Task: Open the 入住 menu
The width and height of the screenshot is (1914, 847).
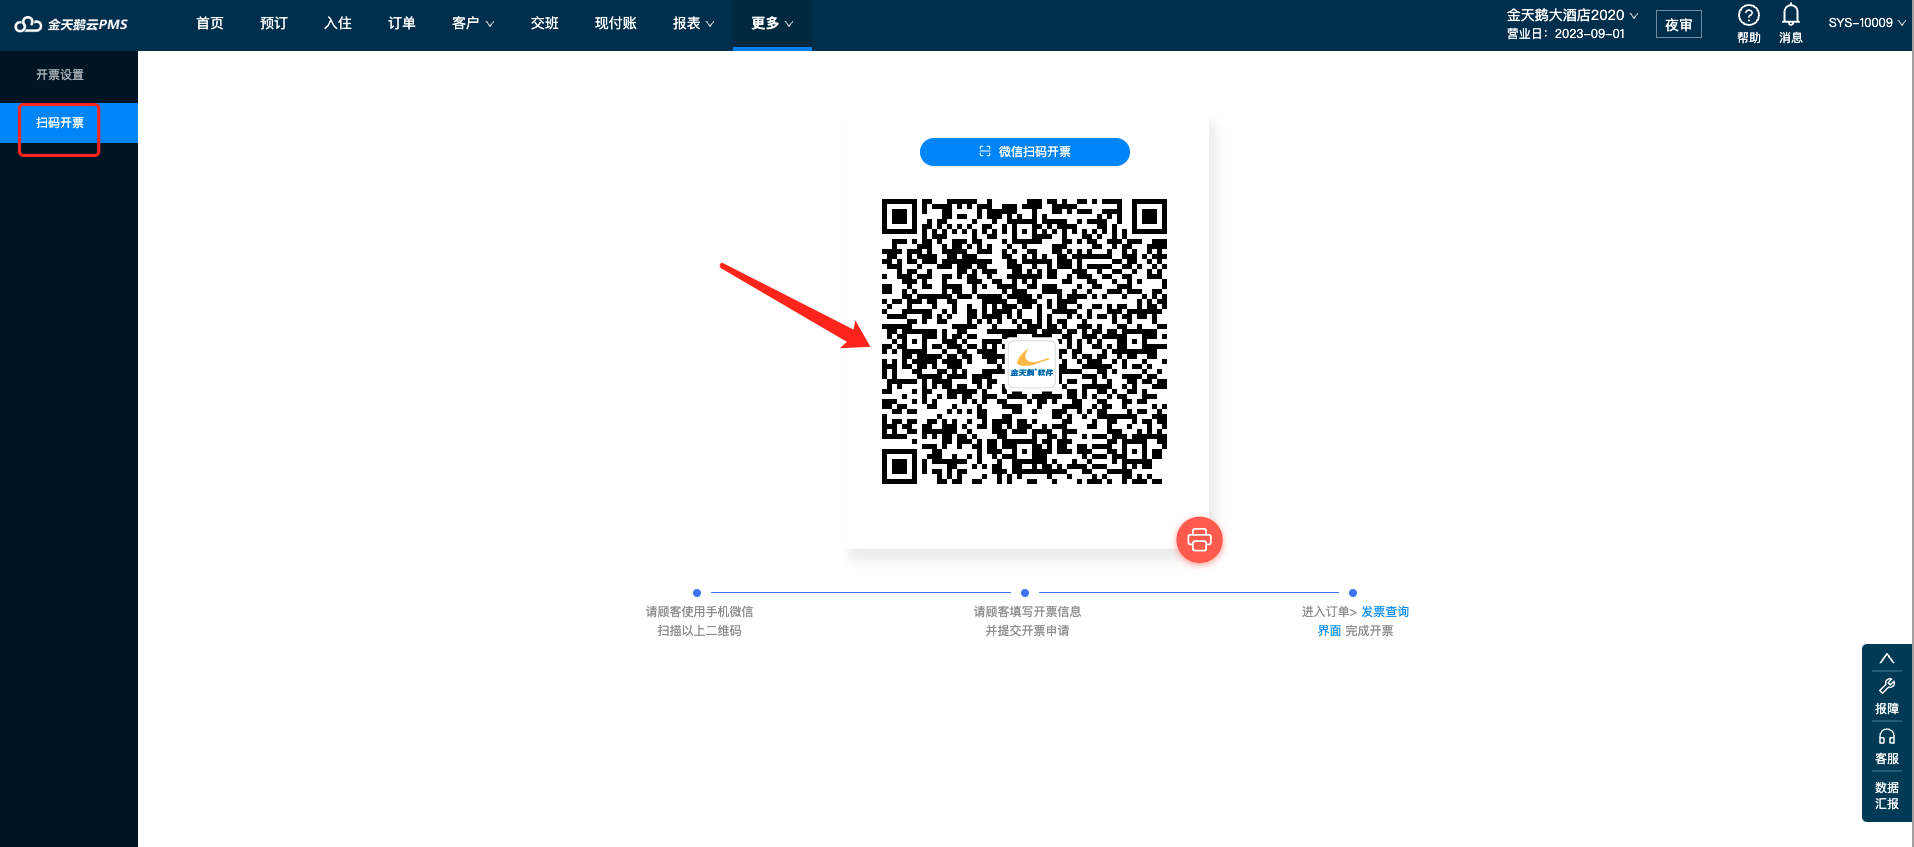Action: click(338, 23)
